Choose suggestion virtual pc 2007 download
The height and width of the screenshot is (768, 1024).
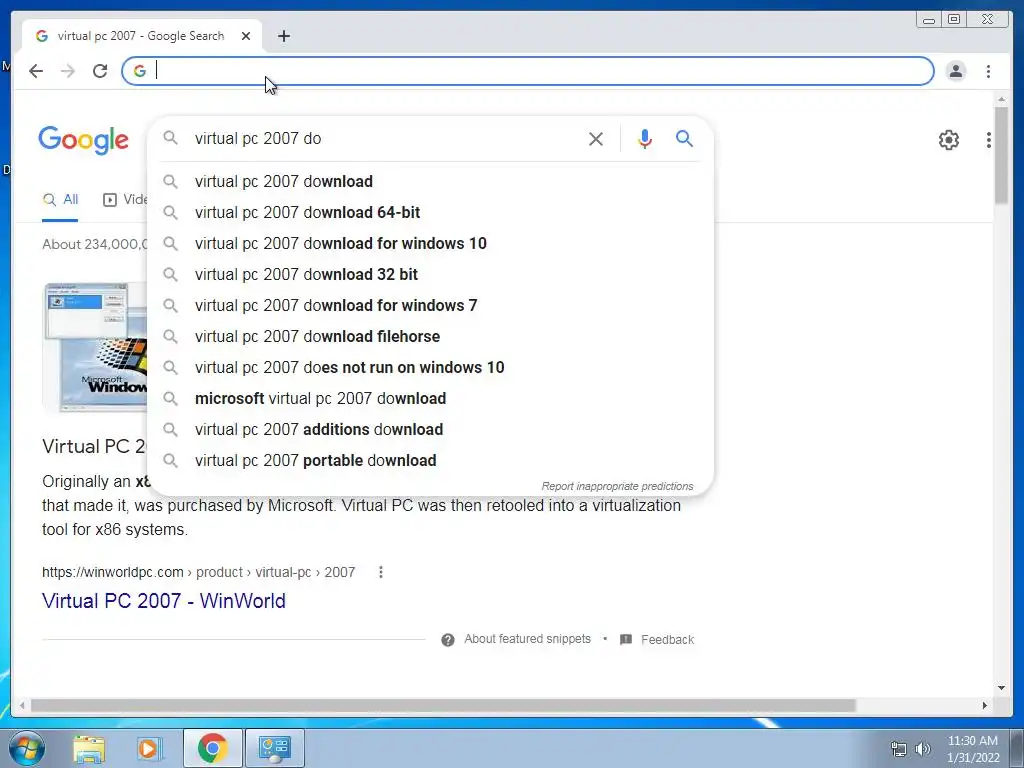click(x=431, y=182)
